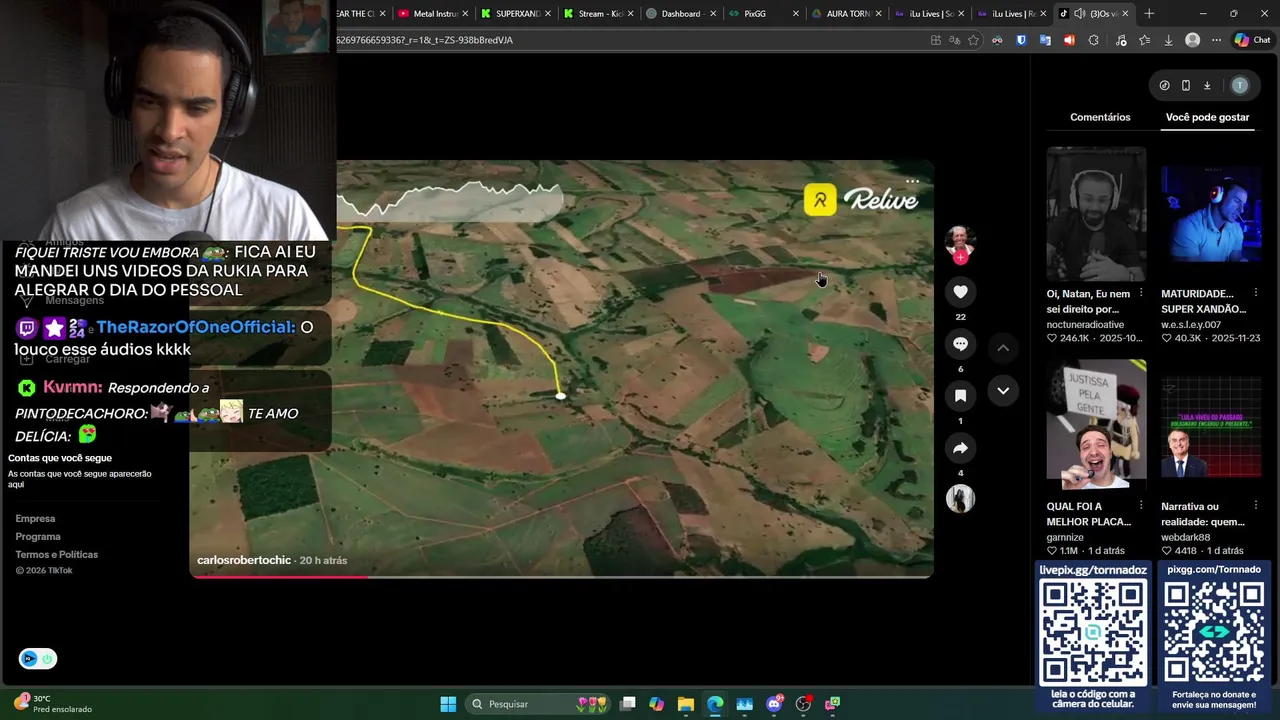
Task: Toggle the blue pill switch at bottom left
Action: (38, 658)
